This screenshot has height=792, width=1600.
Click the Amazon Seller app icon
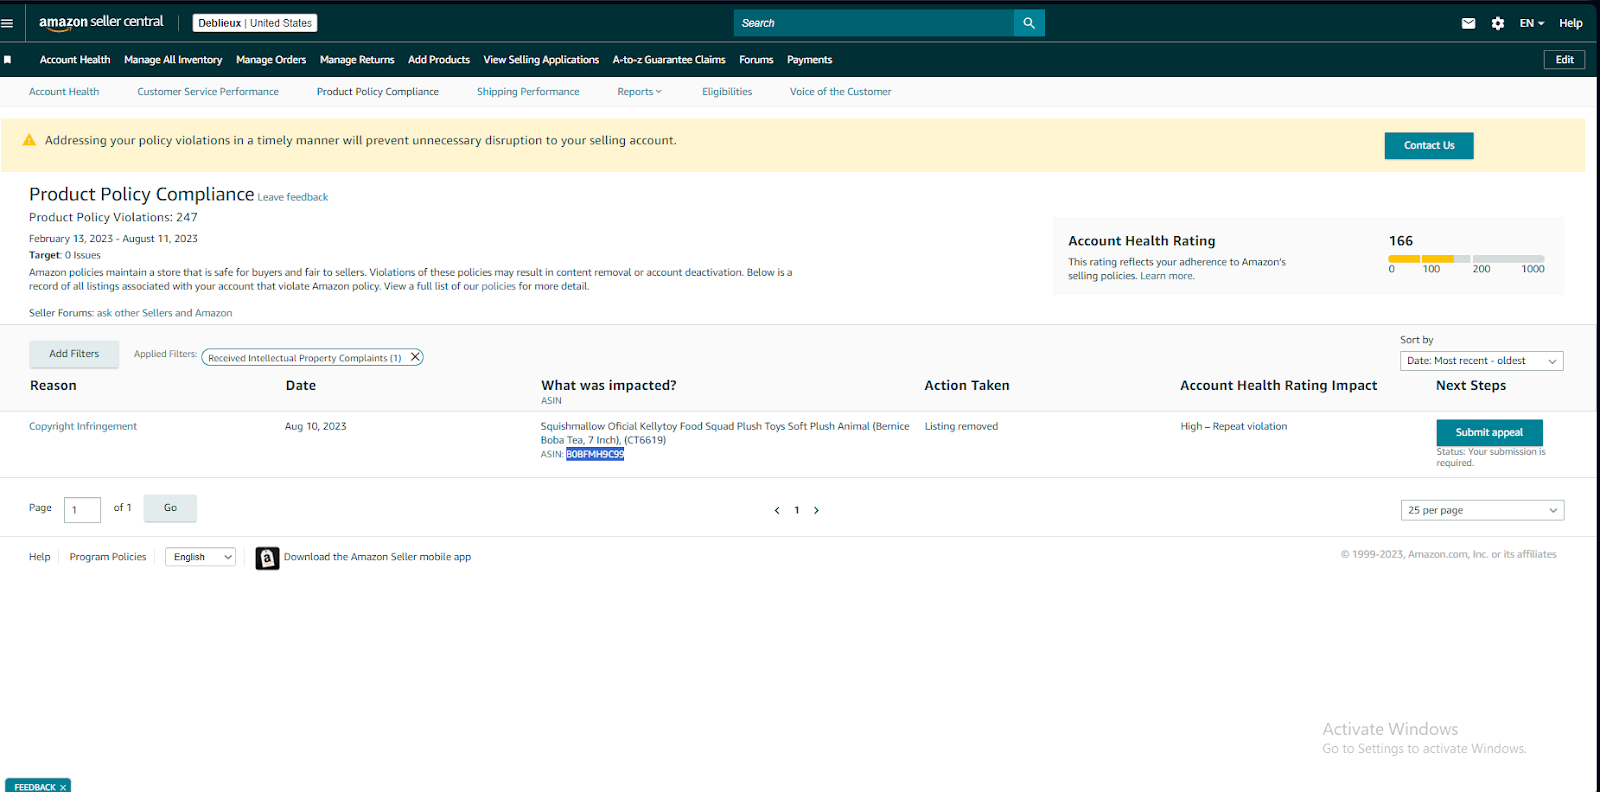[x=267, y=558]
